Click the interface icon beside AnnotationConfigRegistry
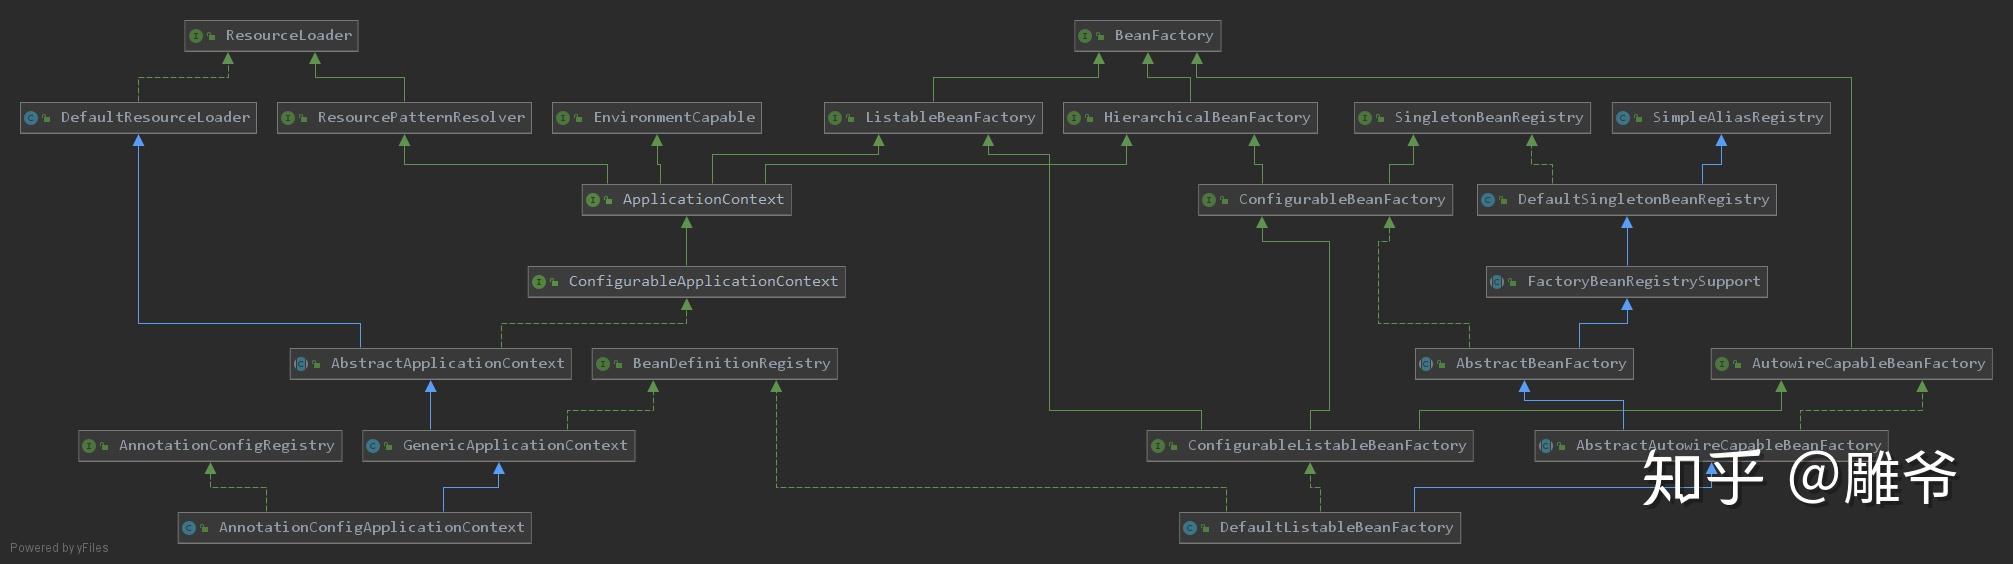Screen dimensions: 2013x564 89,446
